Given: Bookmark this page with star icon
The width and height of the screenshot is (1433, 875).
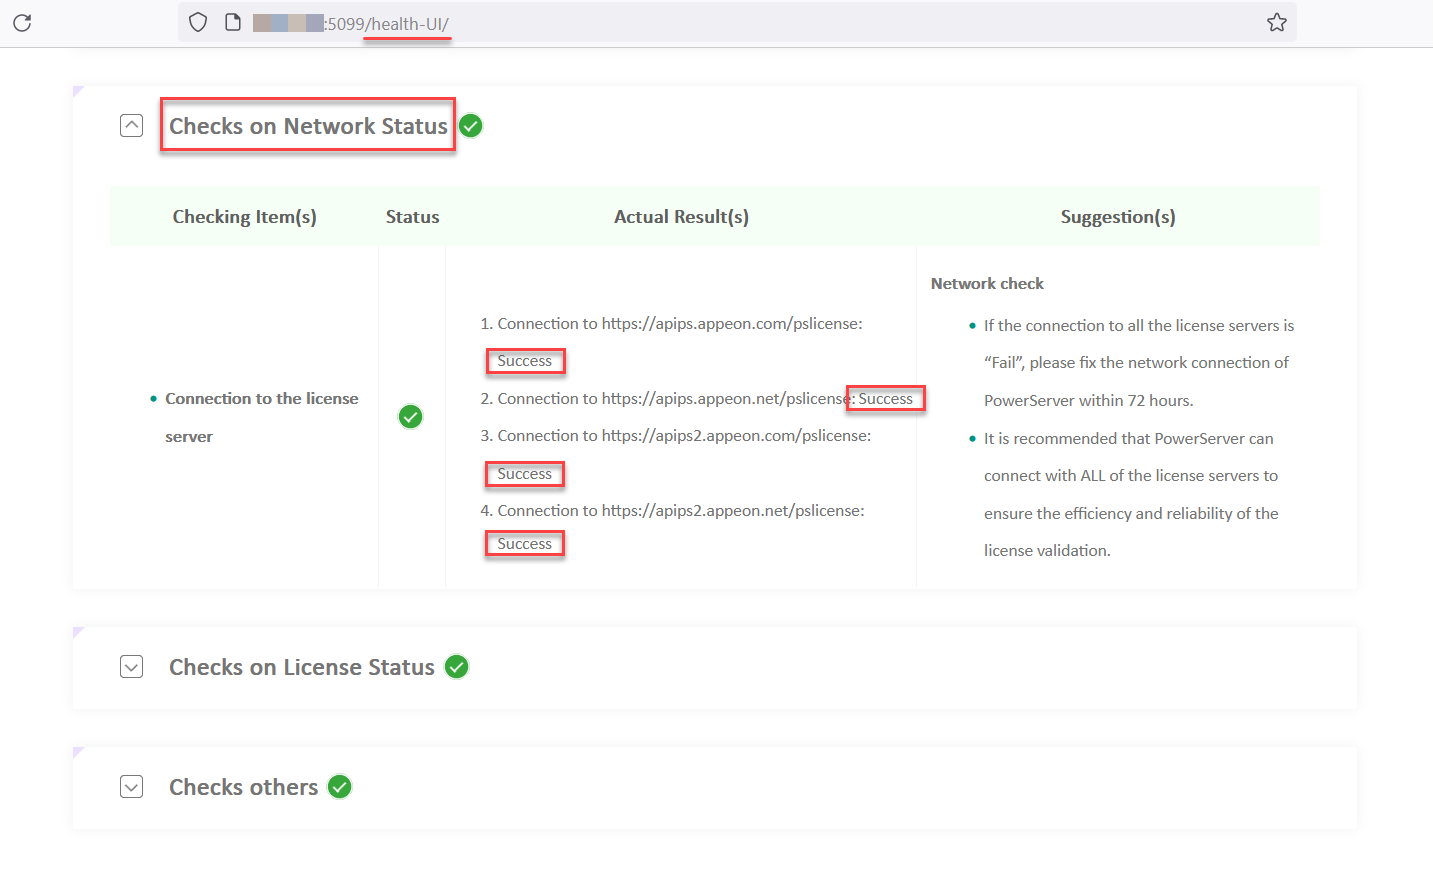Looking at the screenshot, I should (x=1277, y=23).
